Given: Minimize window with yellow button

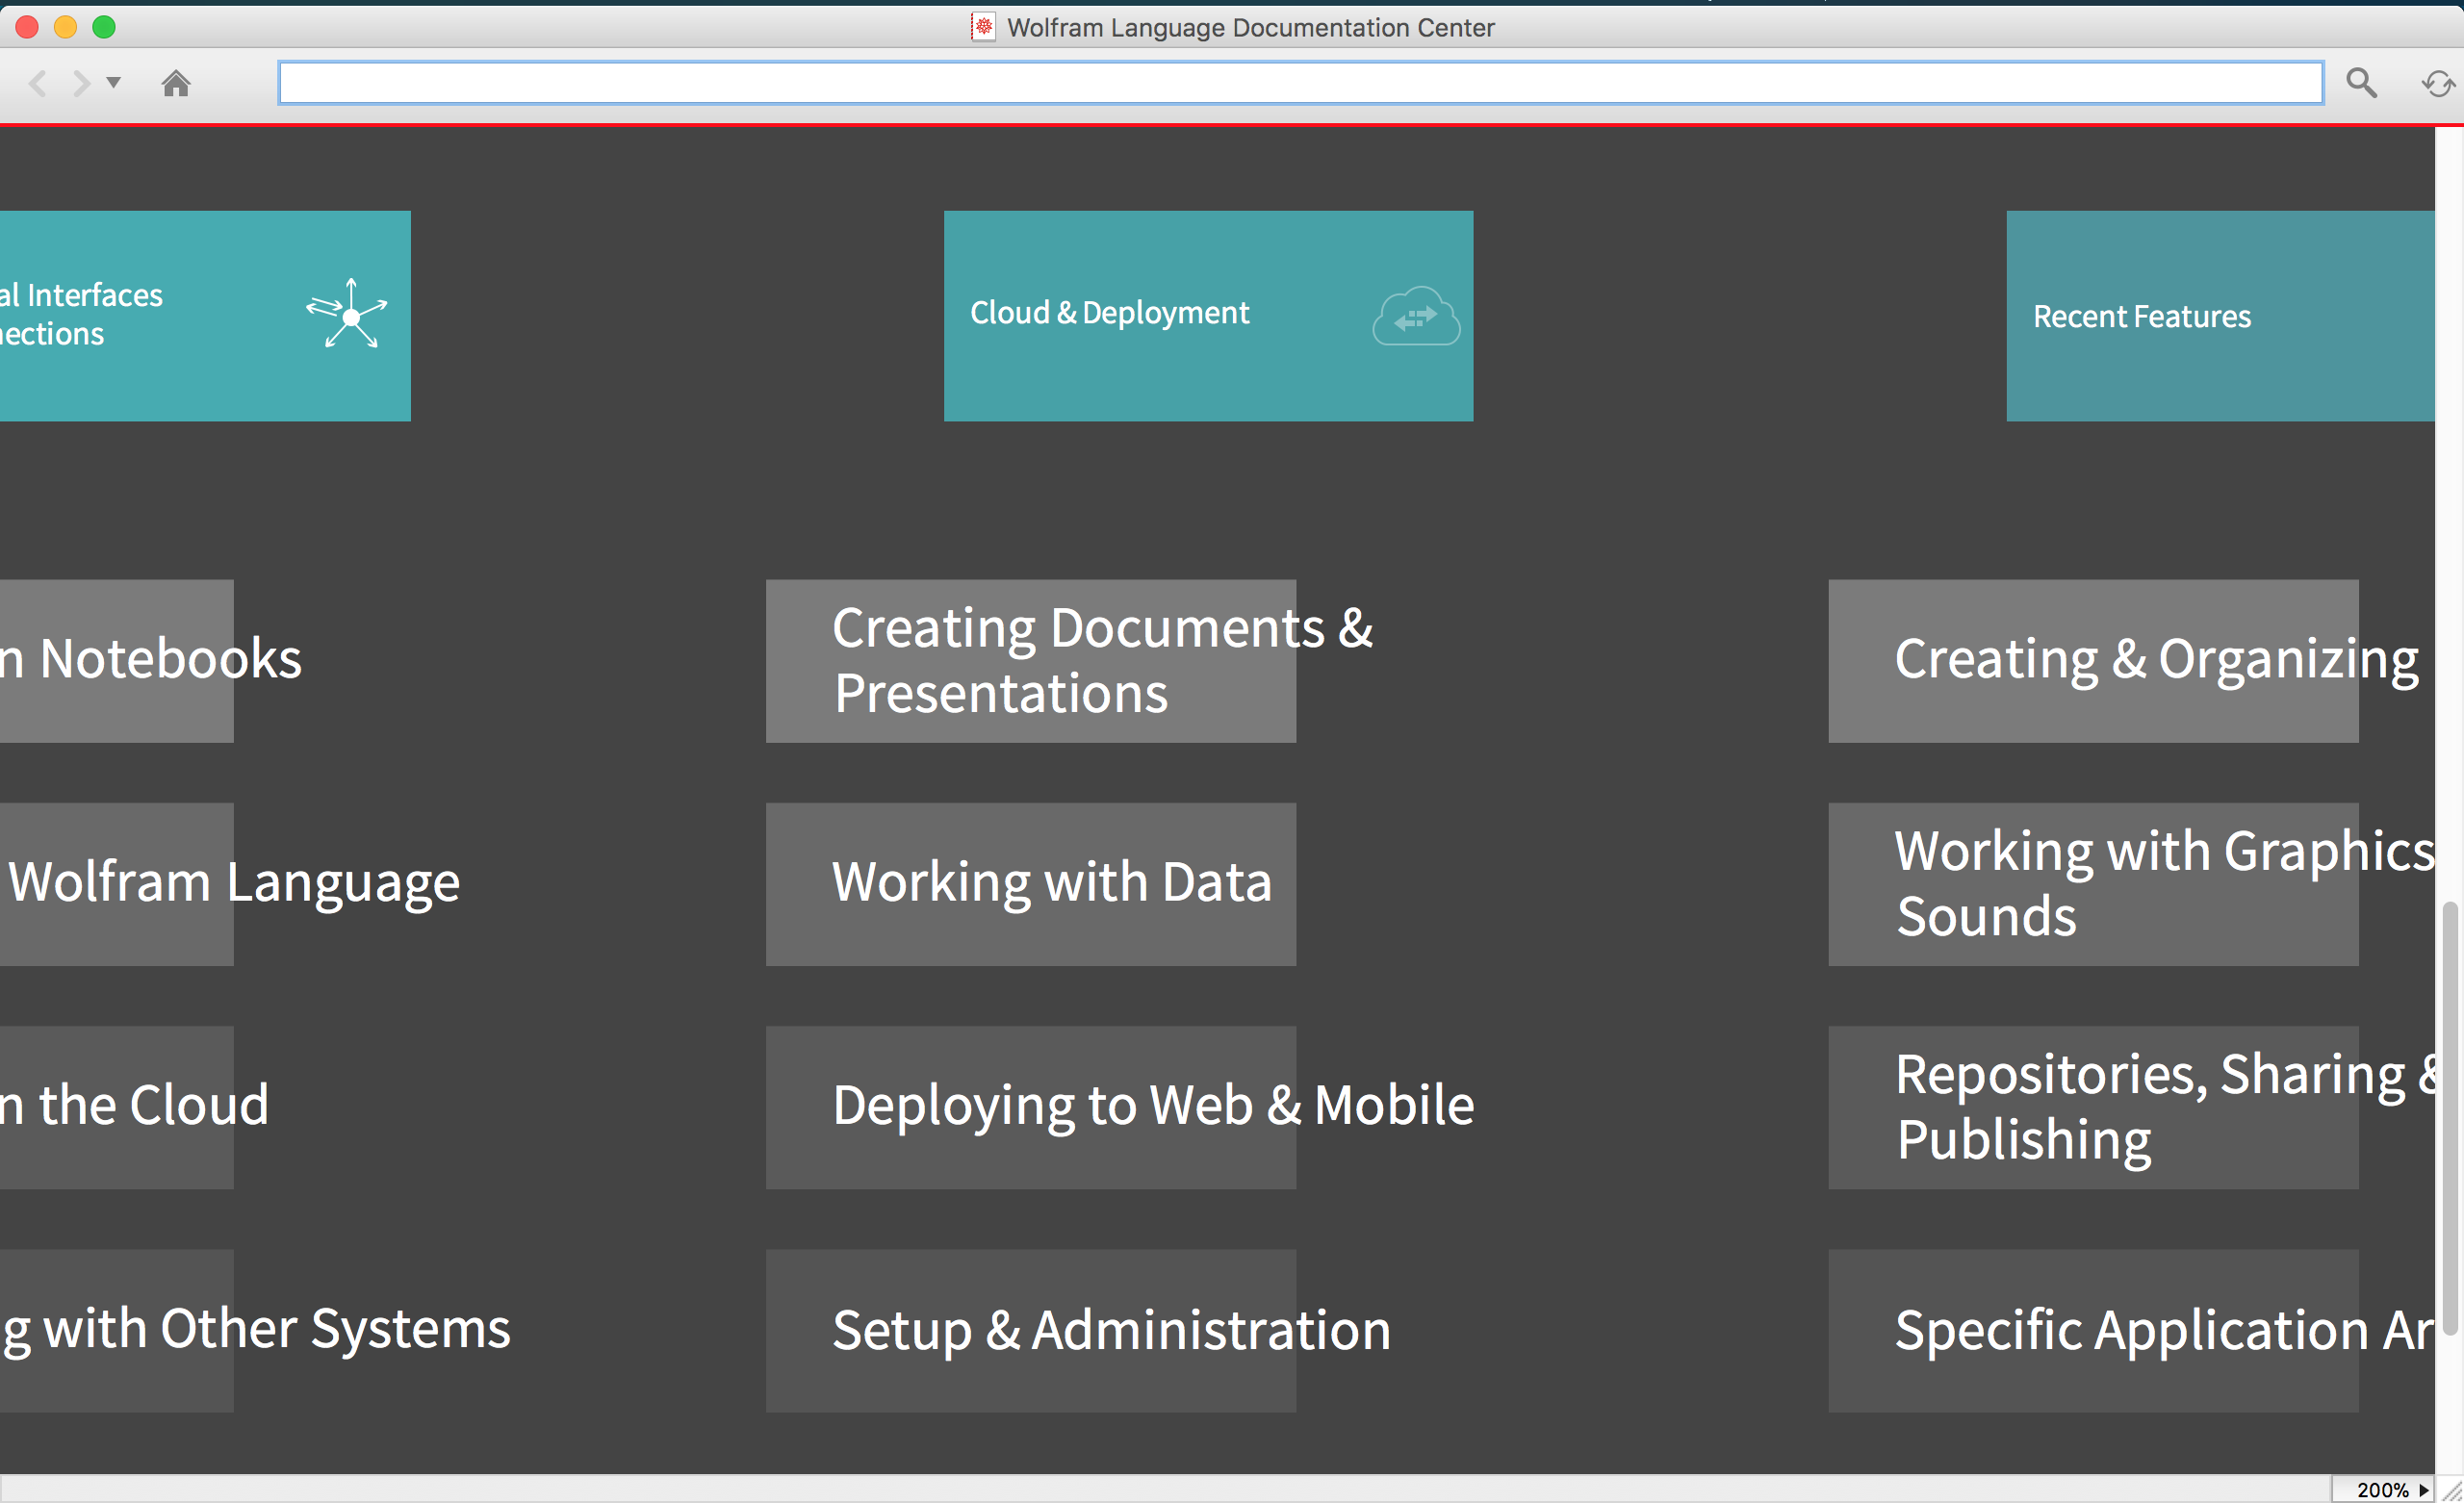Looking at the screenshot, I should pyautogui.click(x=65, y=27).
